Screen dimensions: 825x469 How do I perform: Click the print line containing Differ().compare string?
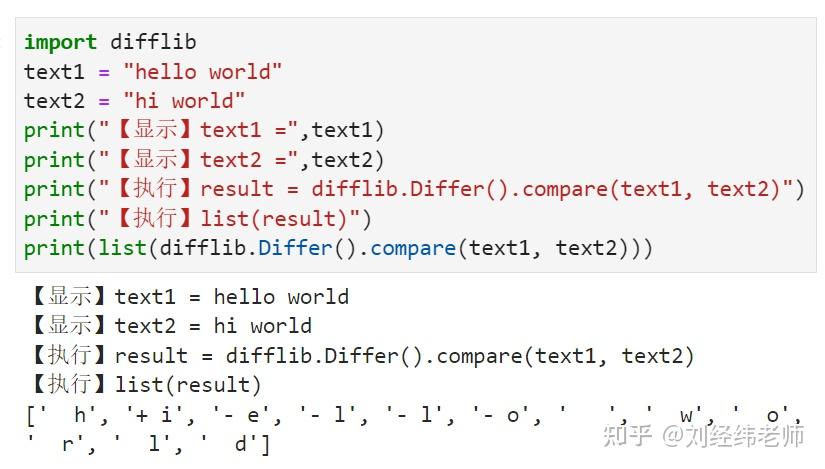coord(414,189)
